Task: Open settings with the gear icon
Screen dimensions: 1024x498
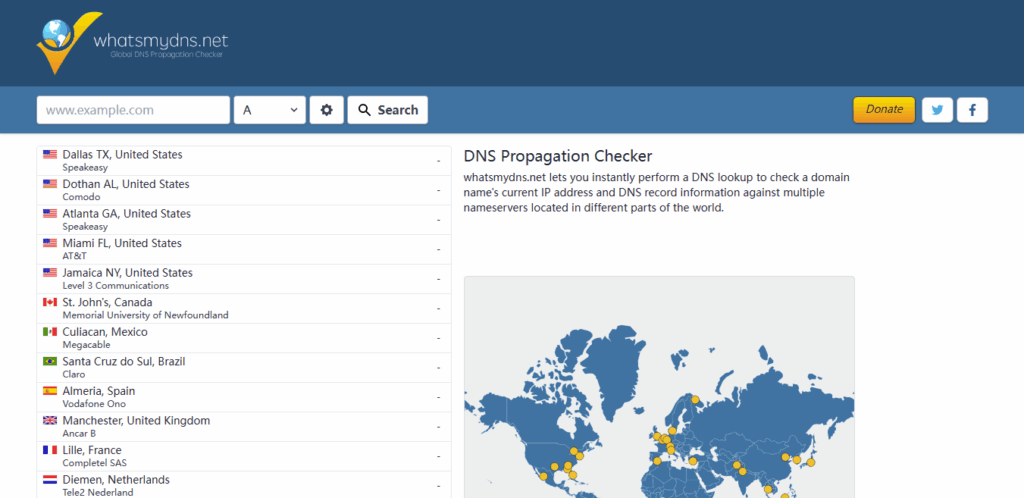Action: coord(326,110)
